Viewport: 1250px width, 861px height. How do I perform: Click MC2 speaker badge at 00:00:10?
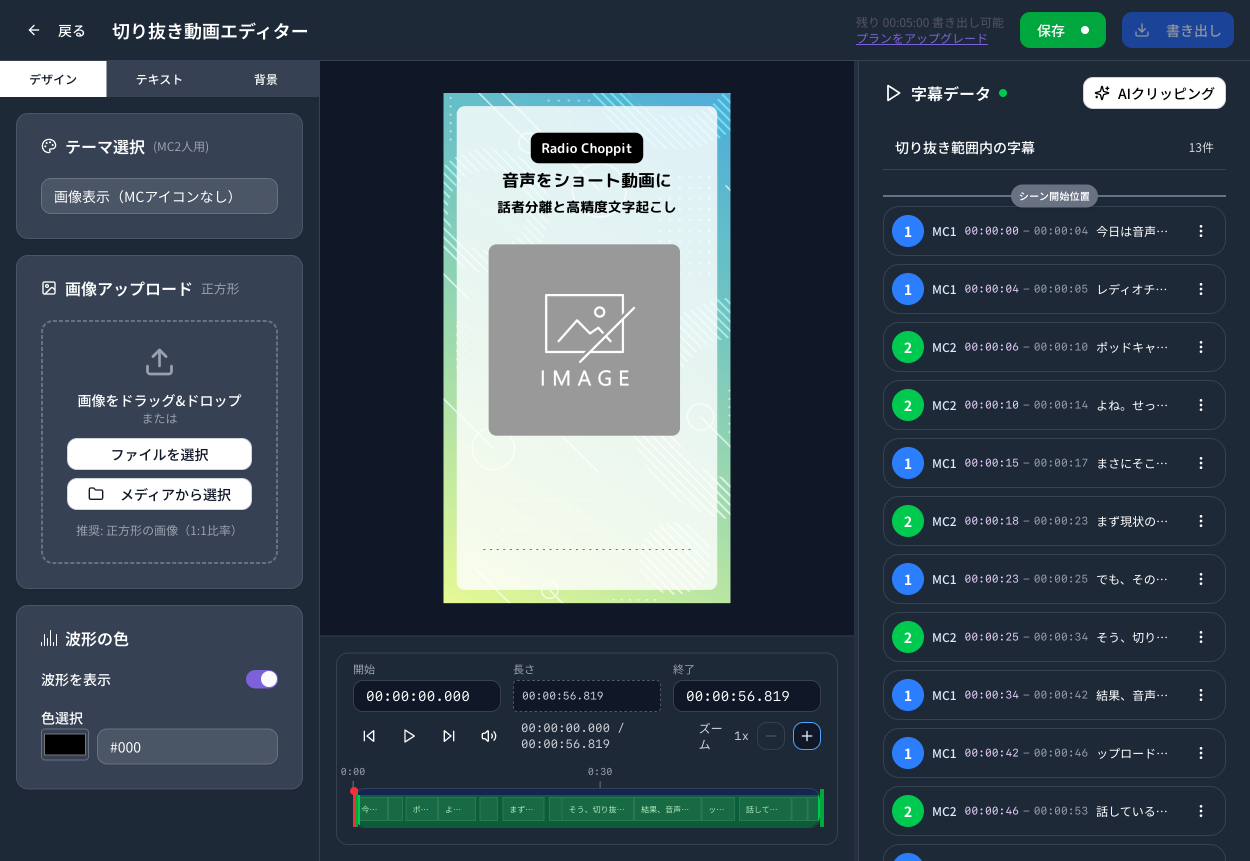(x=908, y=405)
